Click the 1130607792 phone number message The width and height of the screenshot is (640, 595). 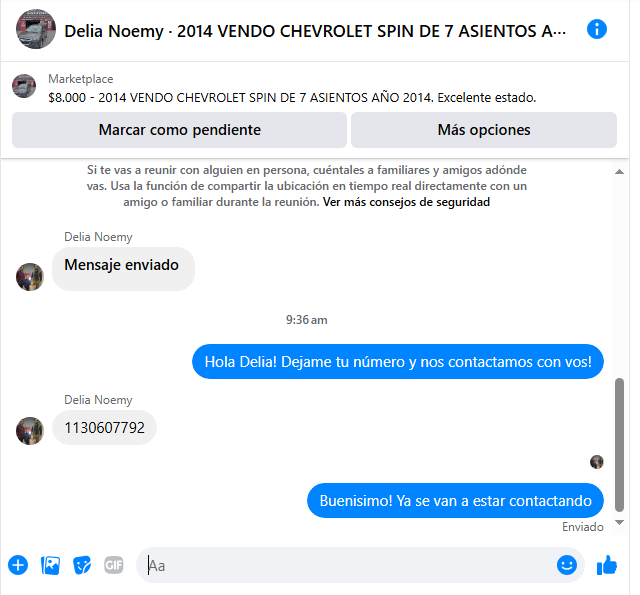tap(104, 428)
